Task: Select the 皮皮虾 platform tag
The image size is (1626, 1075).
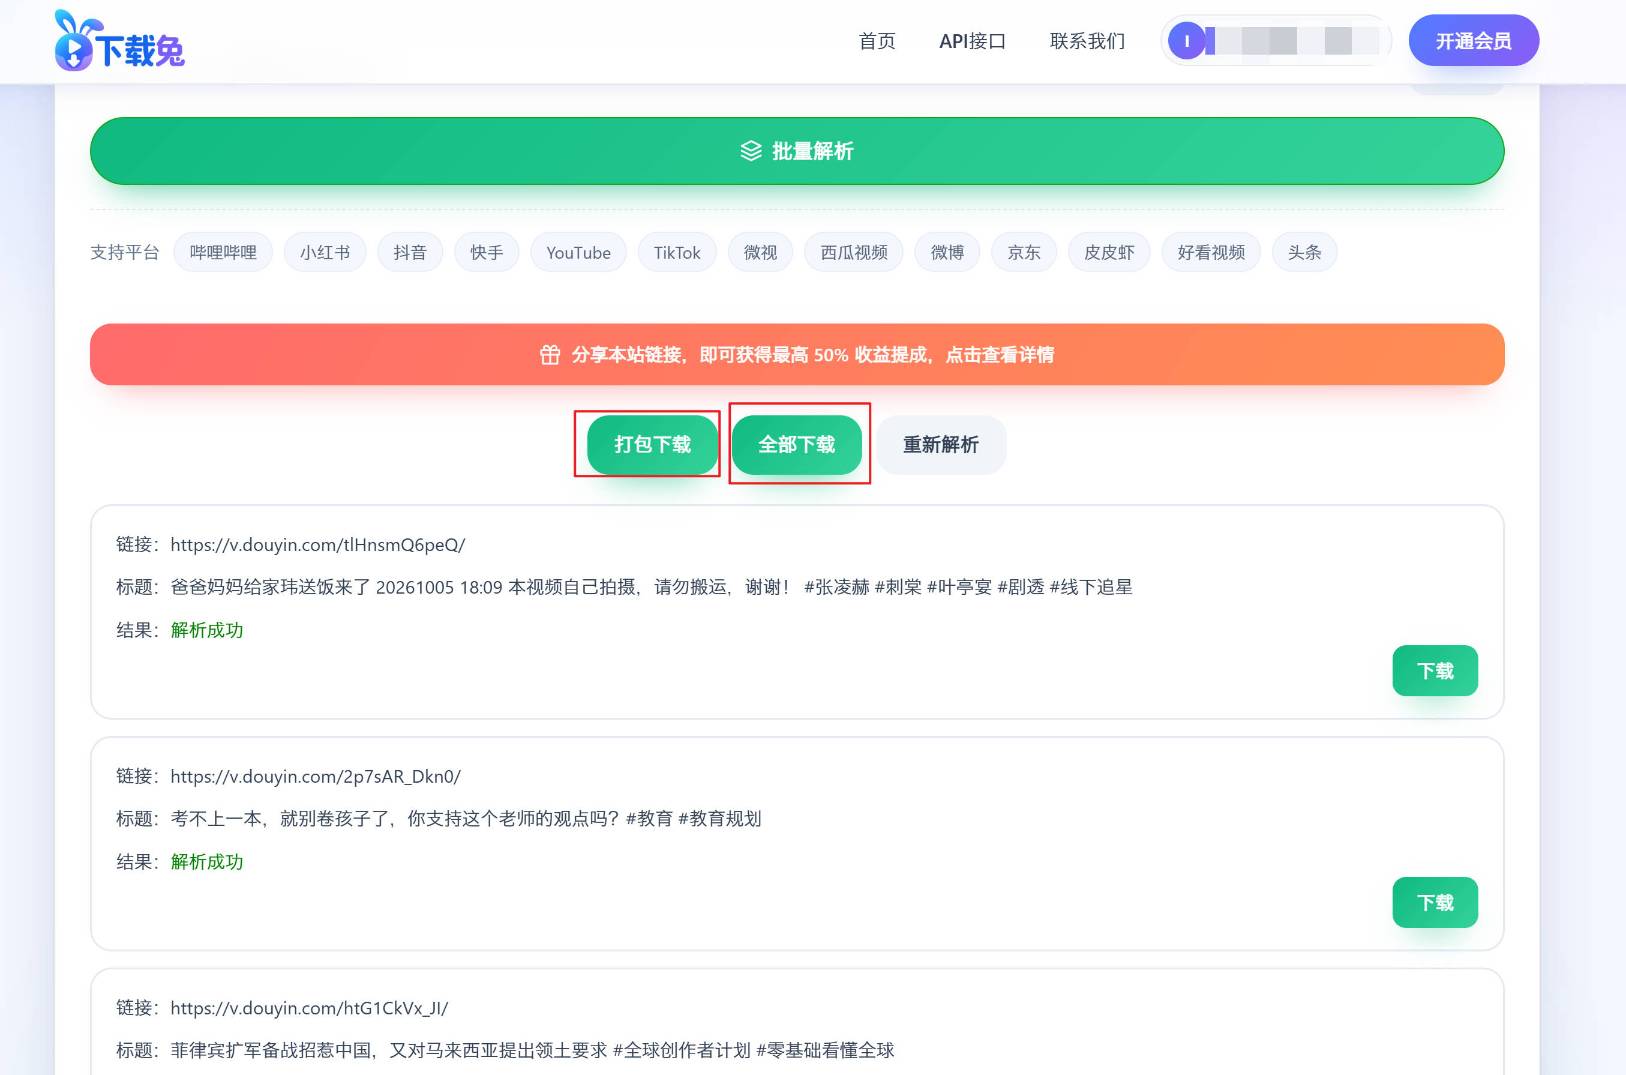Action: tap(1109, 253)
